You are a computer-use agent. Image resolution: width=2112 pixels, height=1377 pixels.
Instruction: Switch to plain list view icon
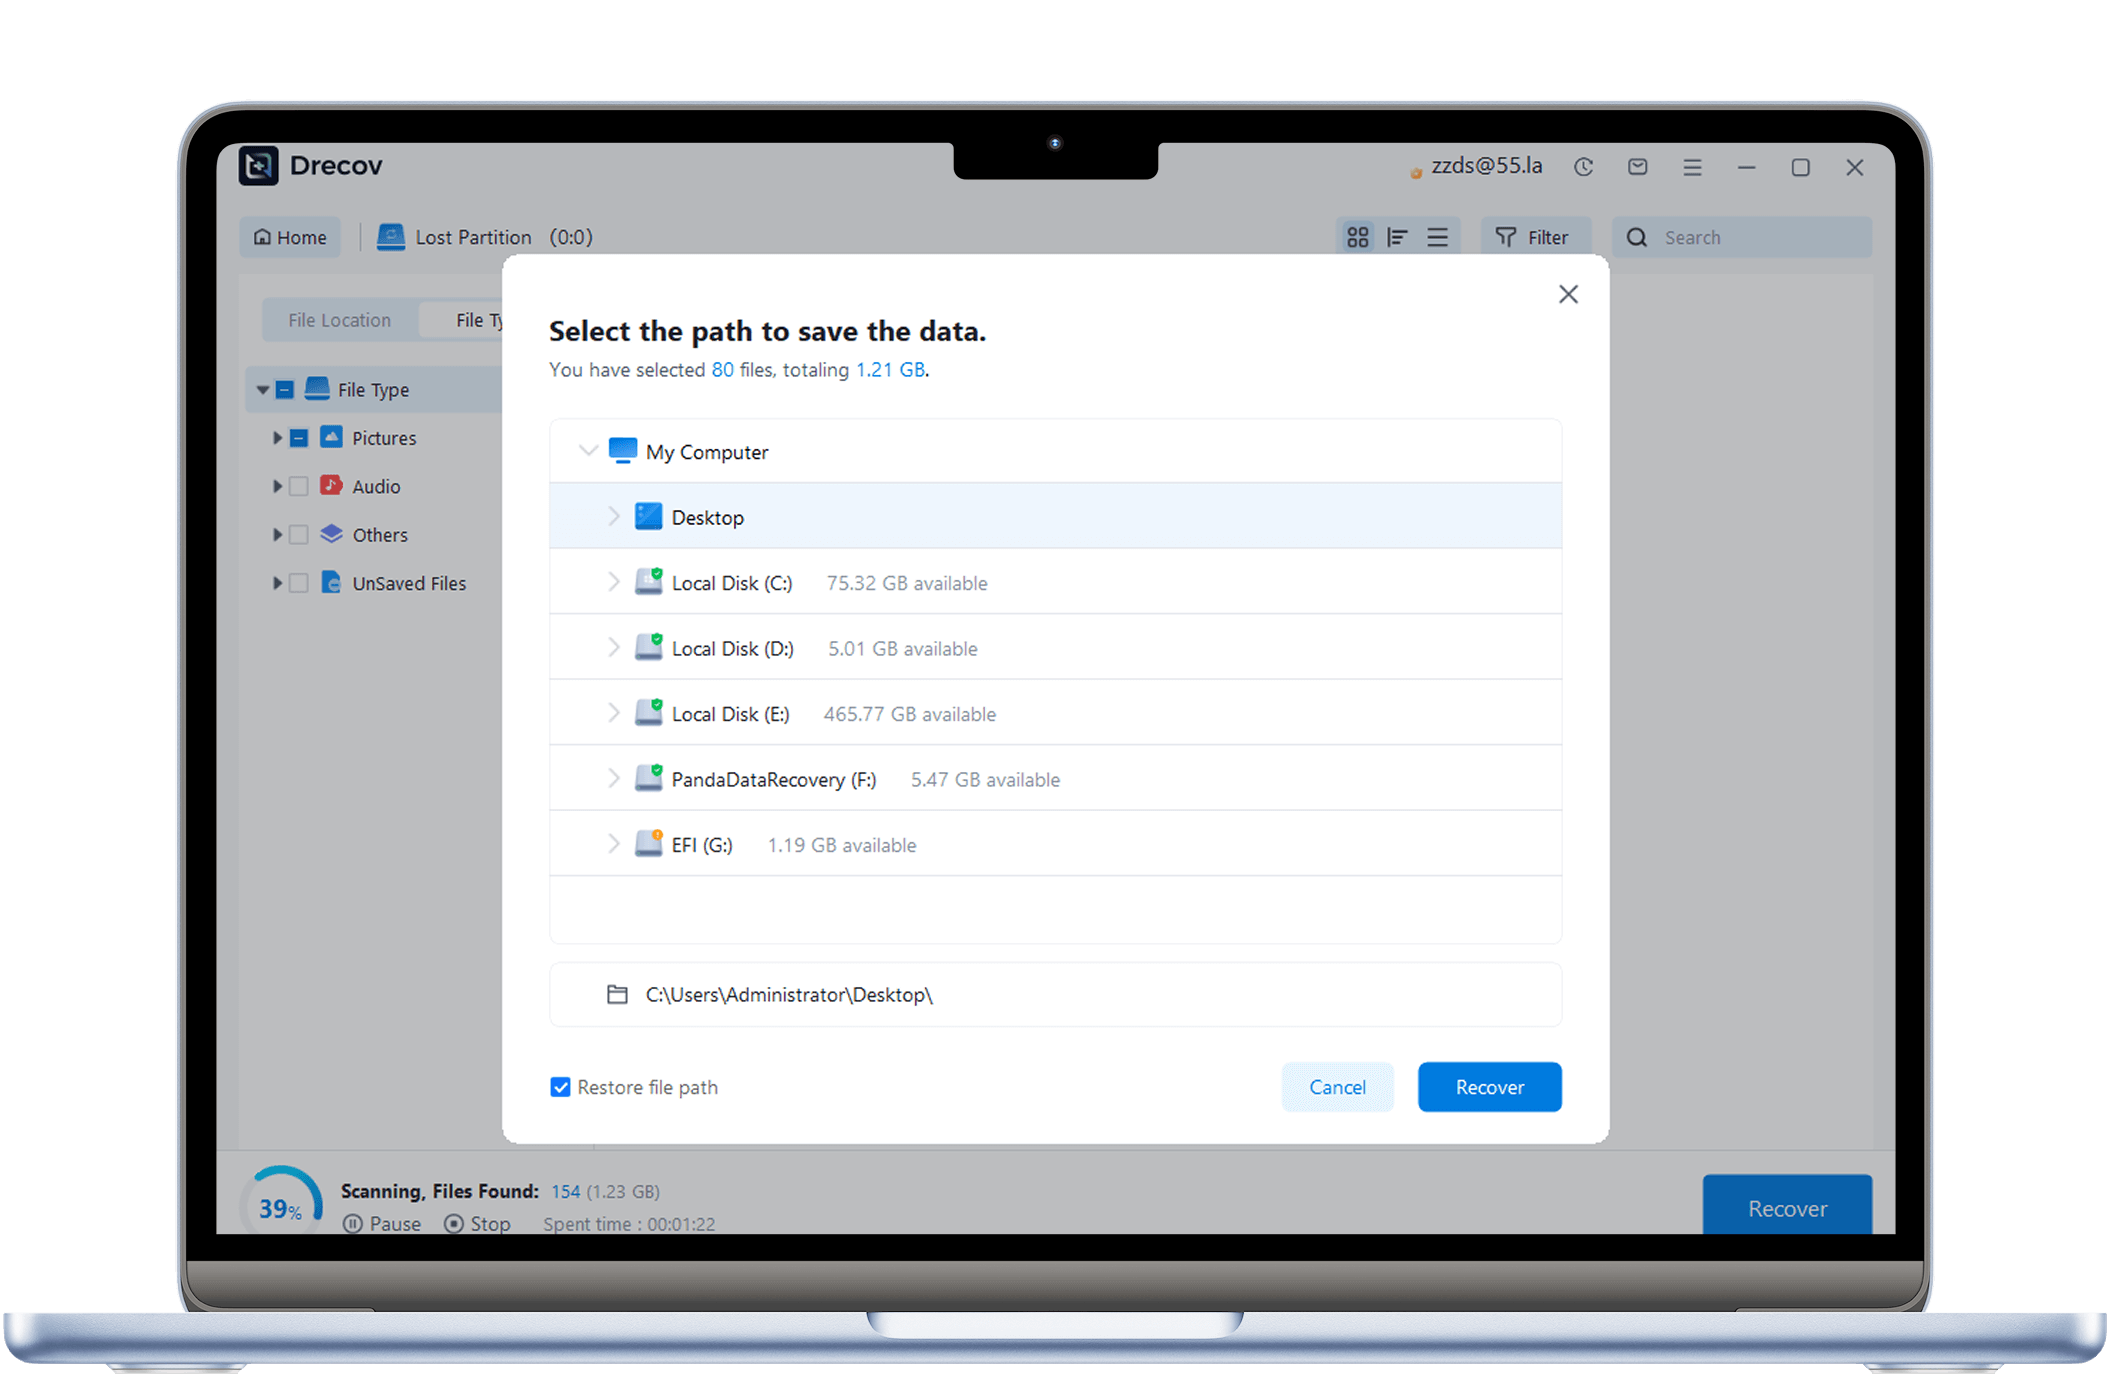tap(1437, 237)
